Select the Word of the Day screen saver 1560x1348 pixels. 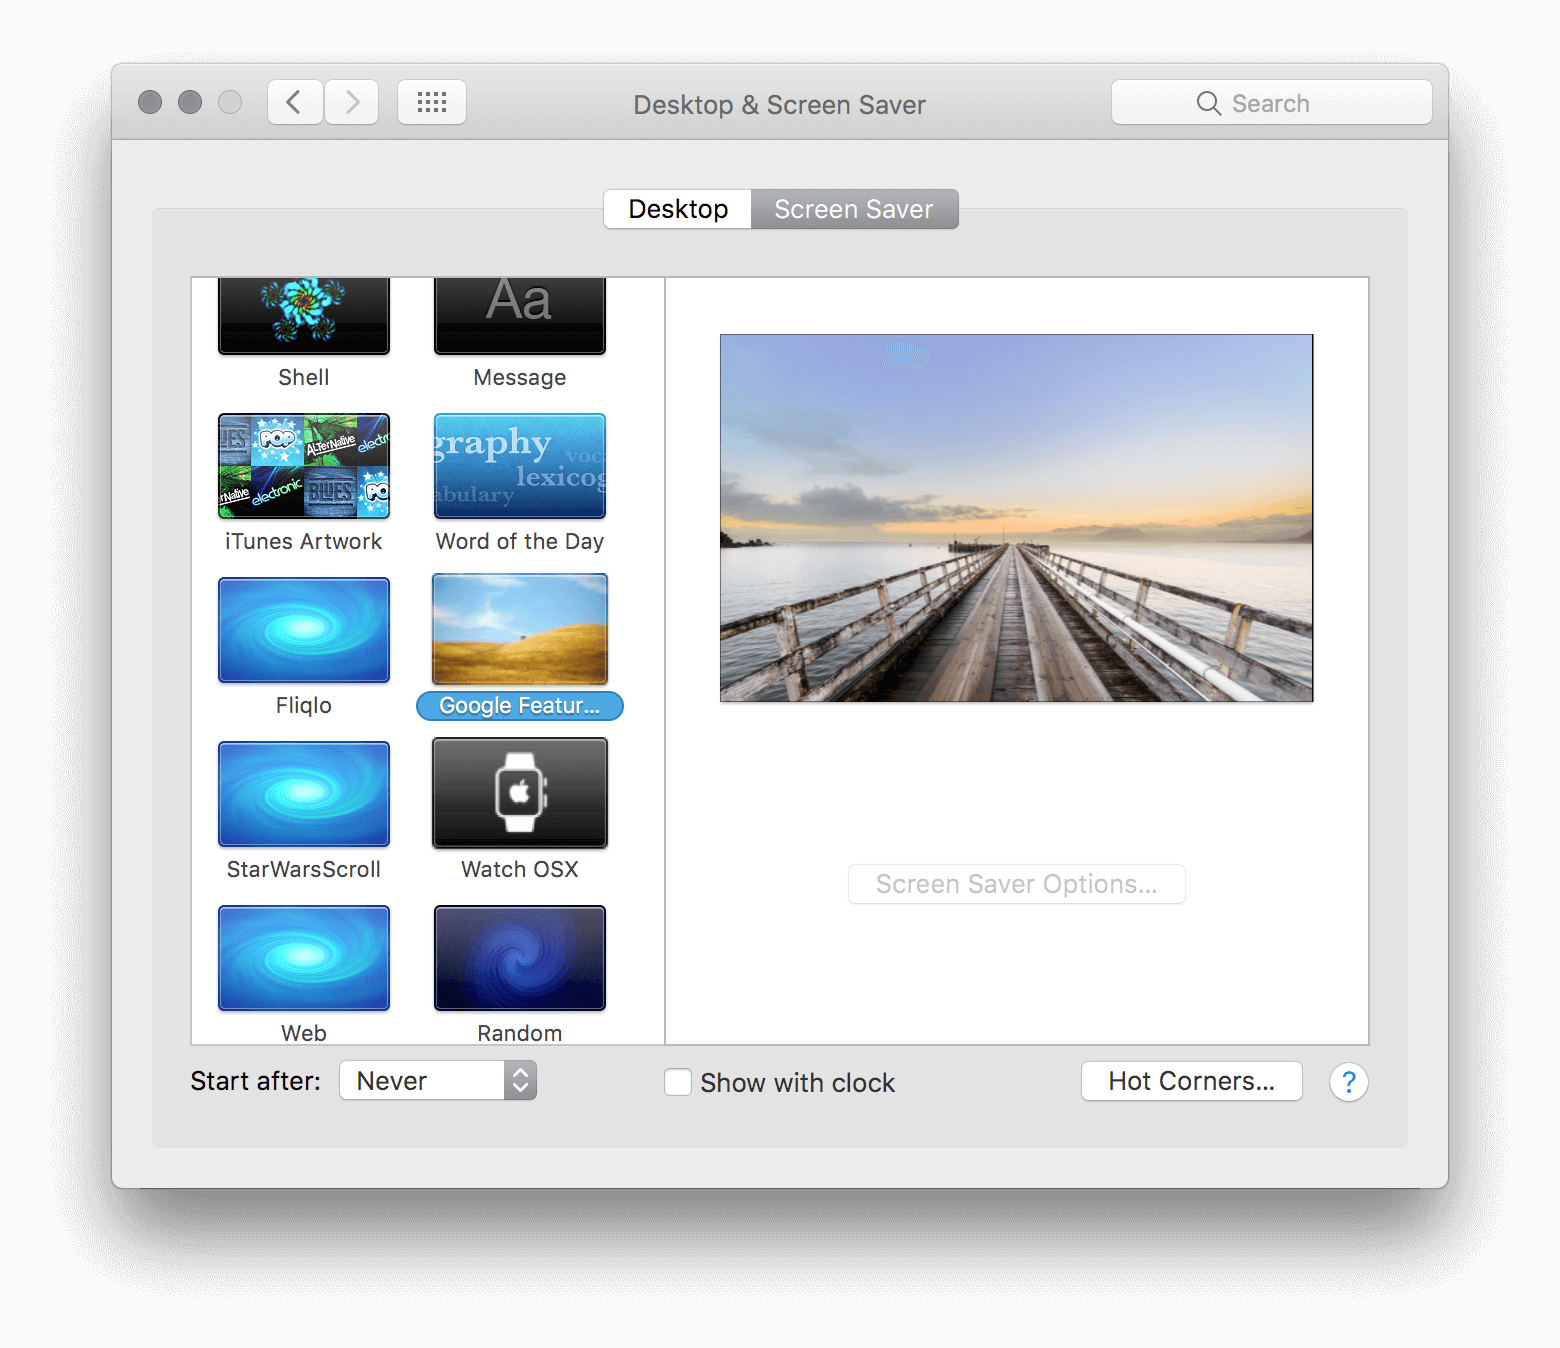tap(519, 466)
